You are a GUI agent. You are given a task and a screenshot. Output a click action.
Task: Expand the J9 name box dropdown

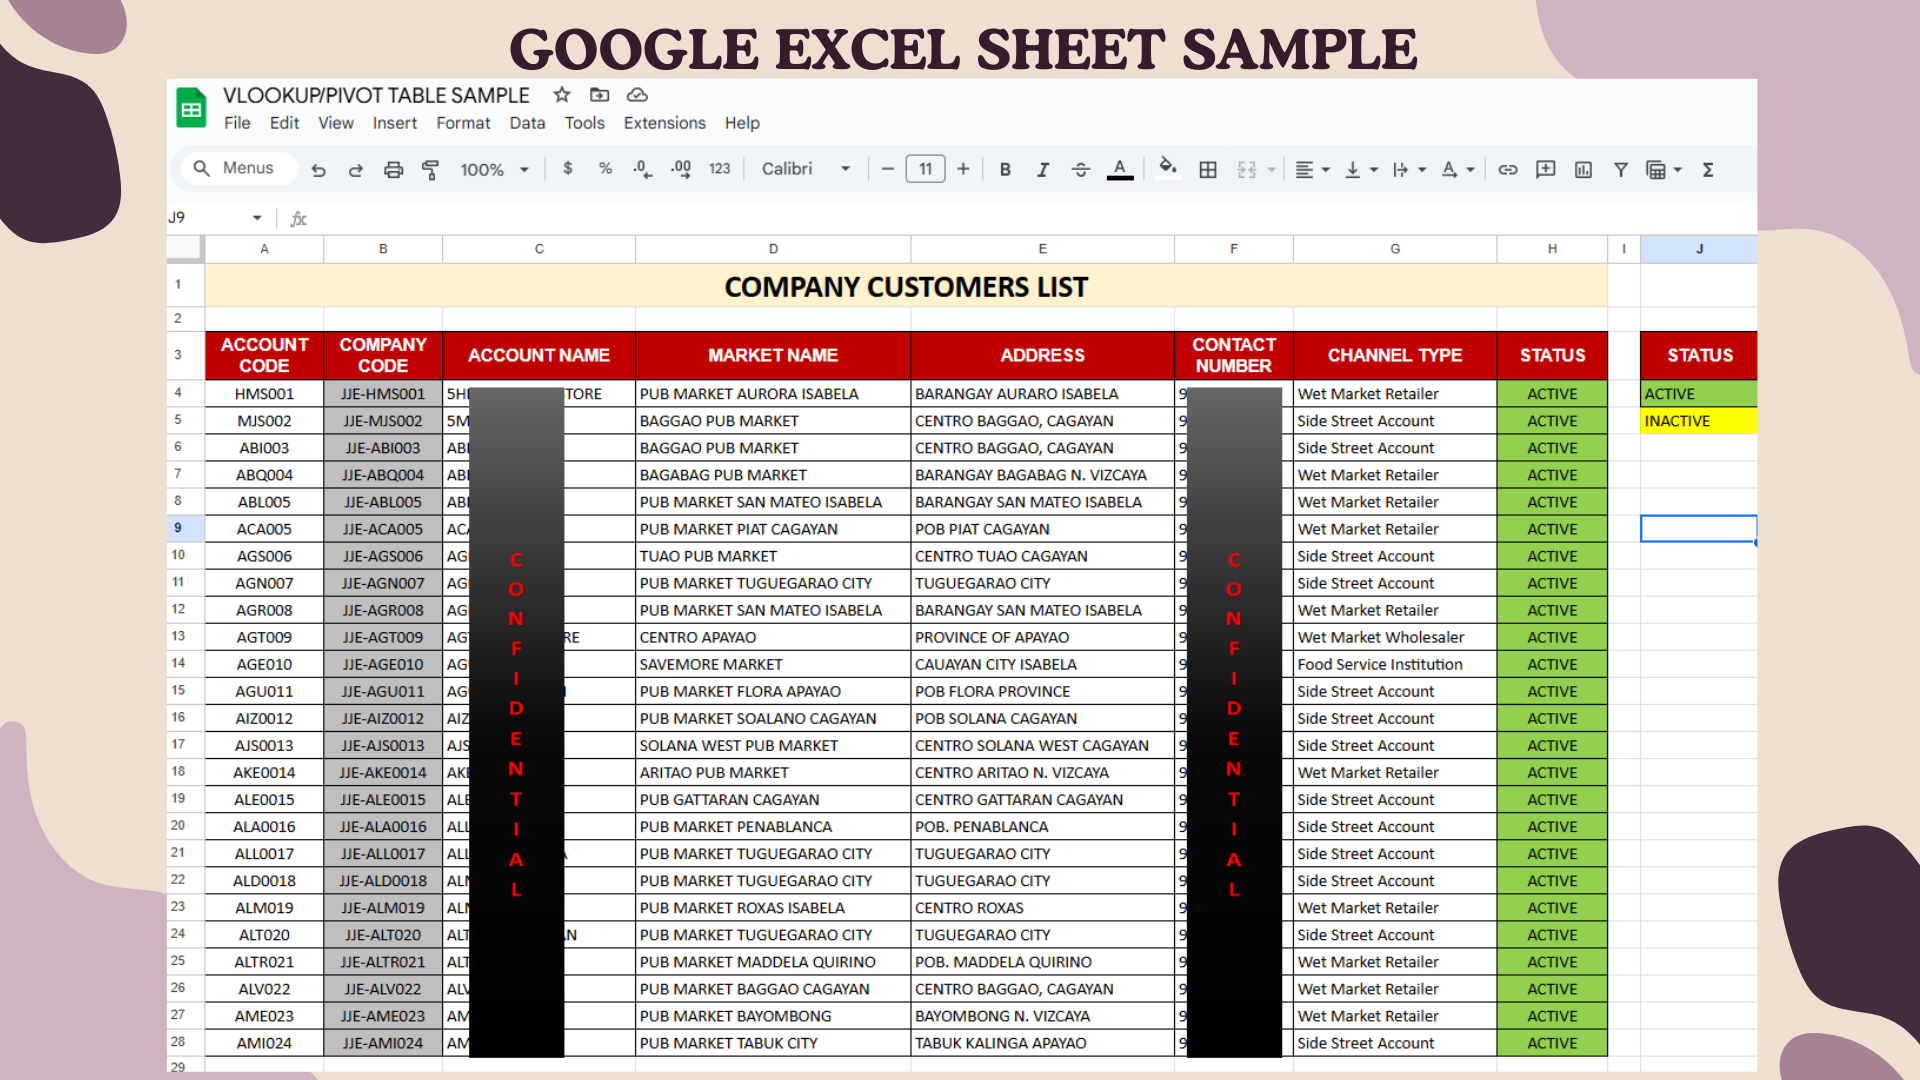click(x=257, y=218)
